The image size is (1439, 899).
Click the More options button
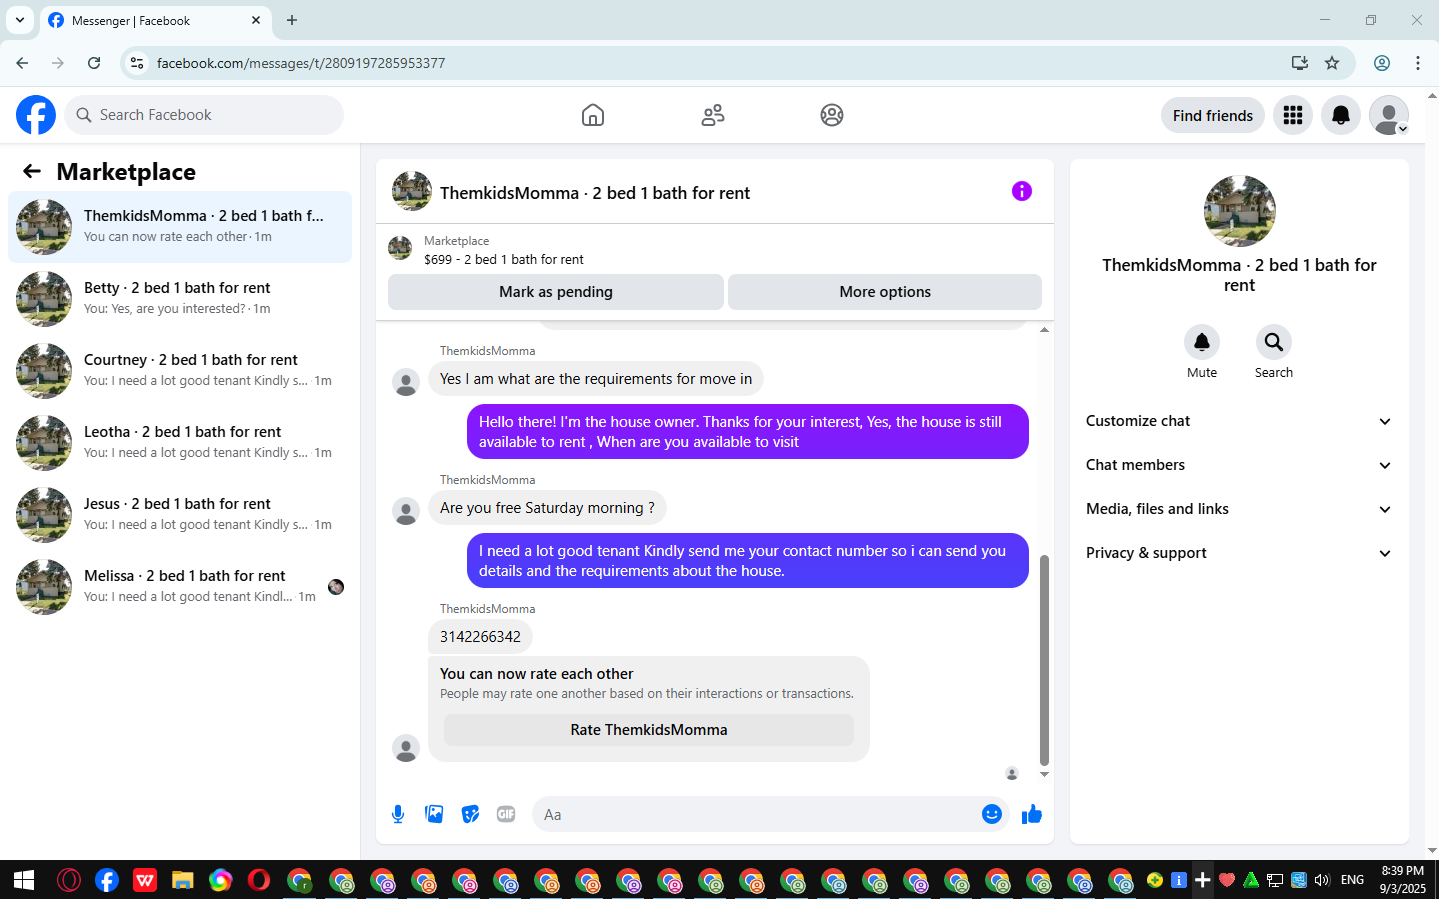pyautogui.click(x=885, y=292)
